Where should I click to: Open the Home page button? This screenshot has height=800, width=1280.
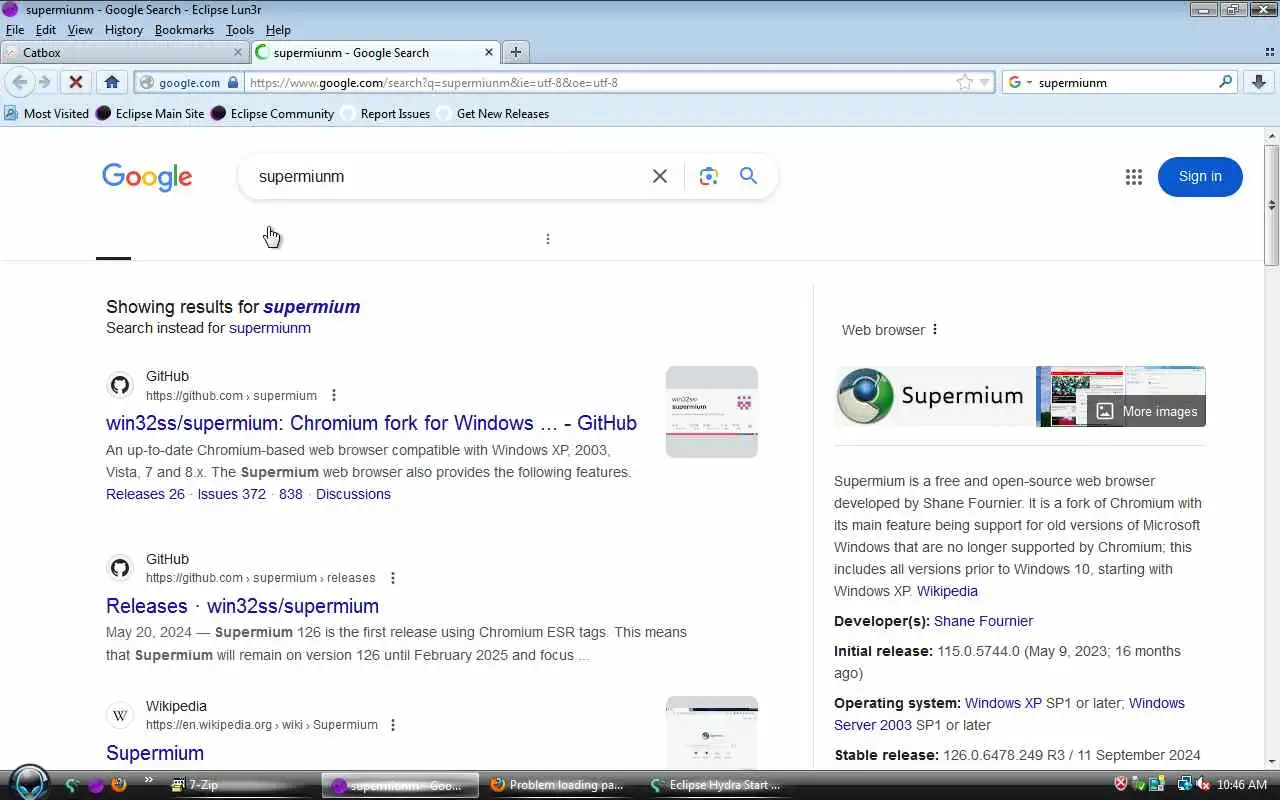tap(112, 82)
